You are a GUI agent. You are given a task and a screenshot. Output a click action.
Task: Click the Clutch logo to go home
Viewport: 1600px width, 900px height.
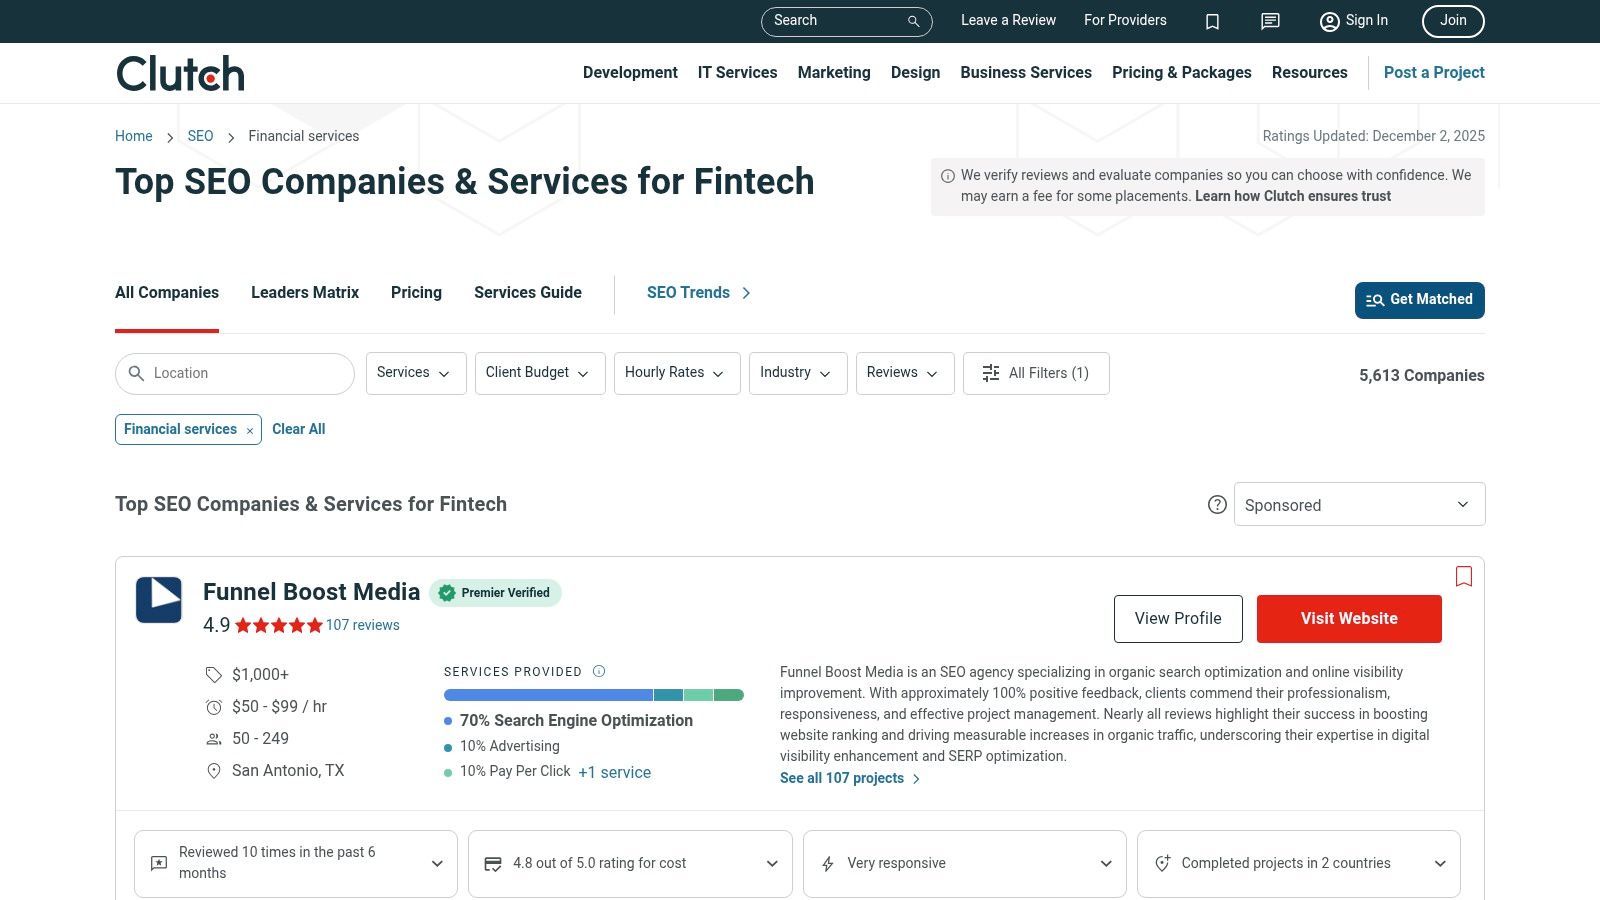[179, 72]
